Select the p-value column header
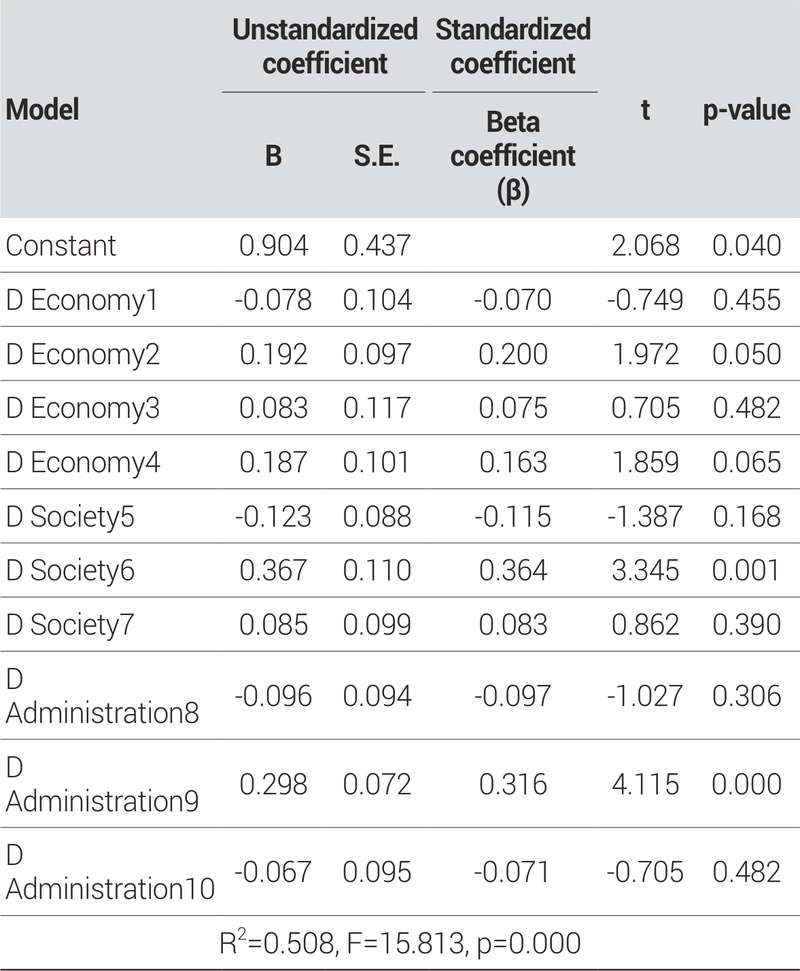This screenshot has height=971, width=800. [745, 109]
